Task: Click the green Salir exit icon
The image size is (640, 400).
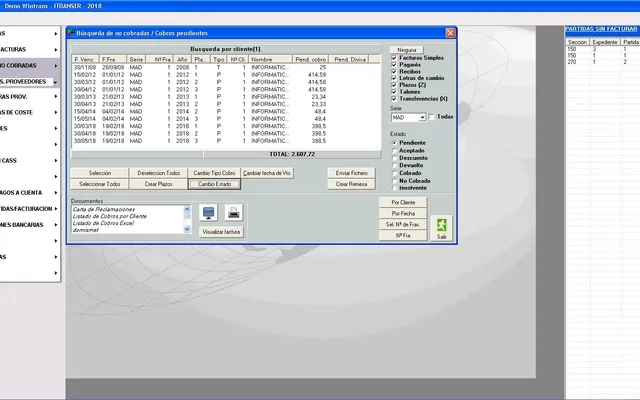Action: (442, 228)
